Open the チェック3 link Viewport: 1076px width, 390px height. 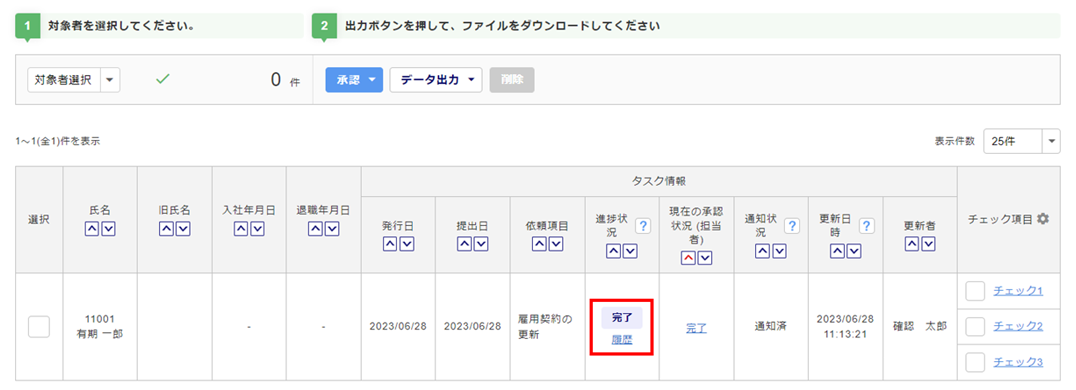point(1018,361)
